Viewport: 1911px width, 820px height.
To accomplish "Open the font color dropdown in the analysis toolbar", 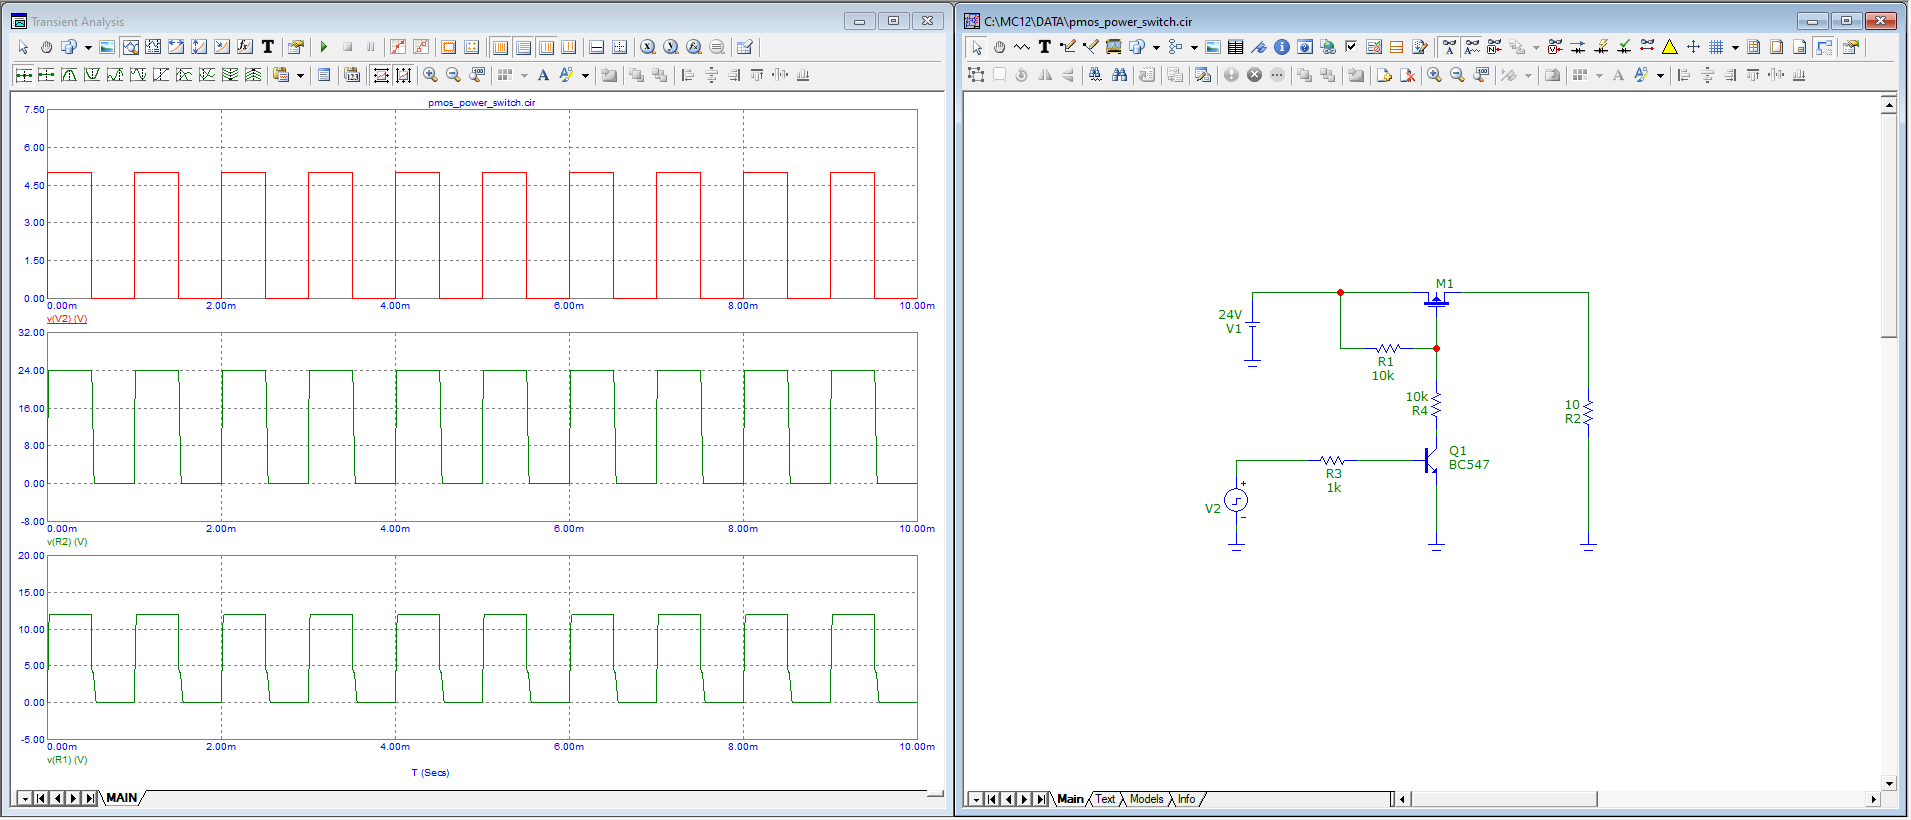I will point(585,75).
